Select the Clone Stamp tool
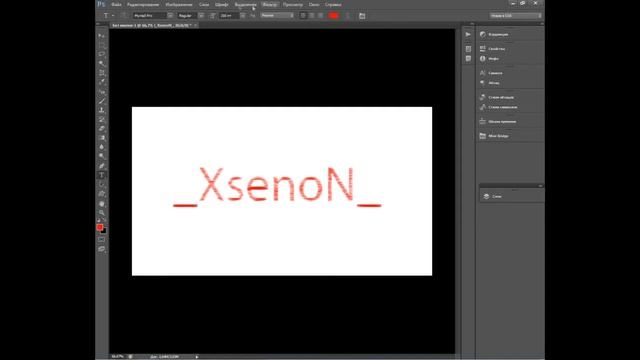Image resolution: width=640 pixels, height=360 pixels. pyautogui.click(x=101, y=110)
